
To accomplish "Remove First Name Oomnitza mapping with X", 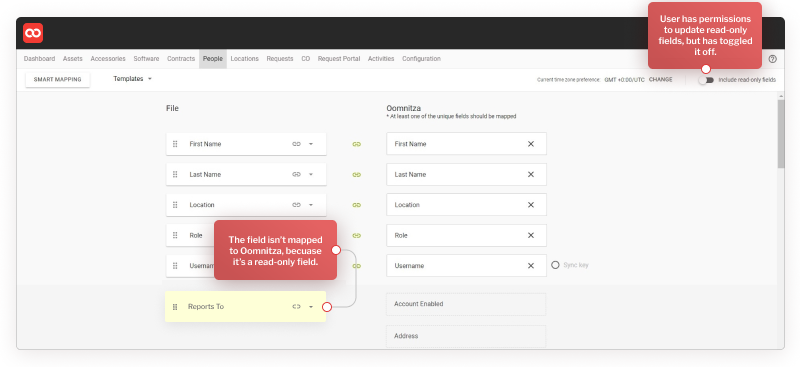I will point(531,144).
